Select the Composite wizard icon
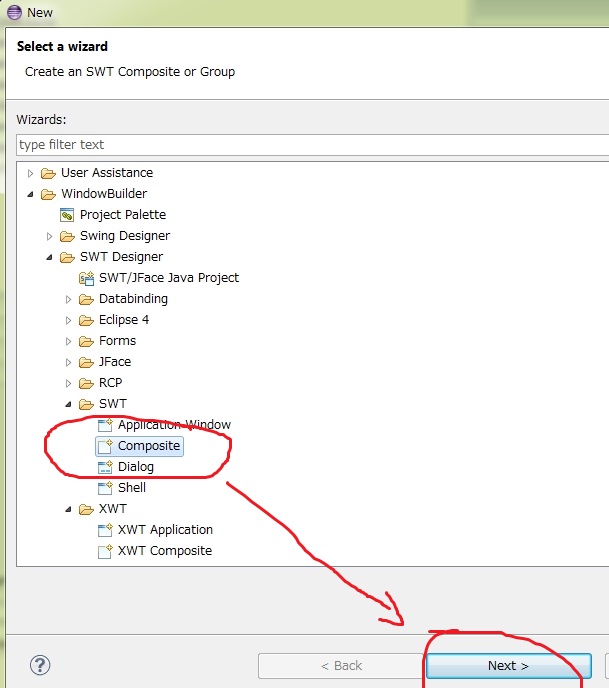Screen dimensions: 609x688 pyautogui.click(x=105, y=446)
